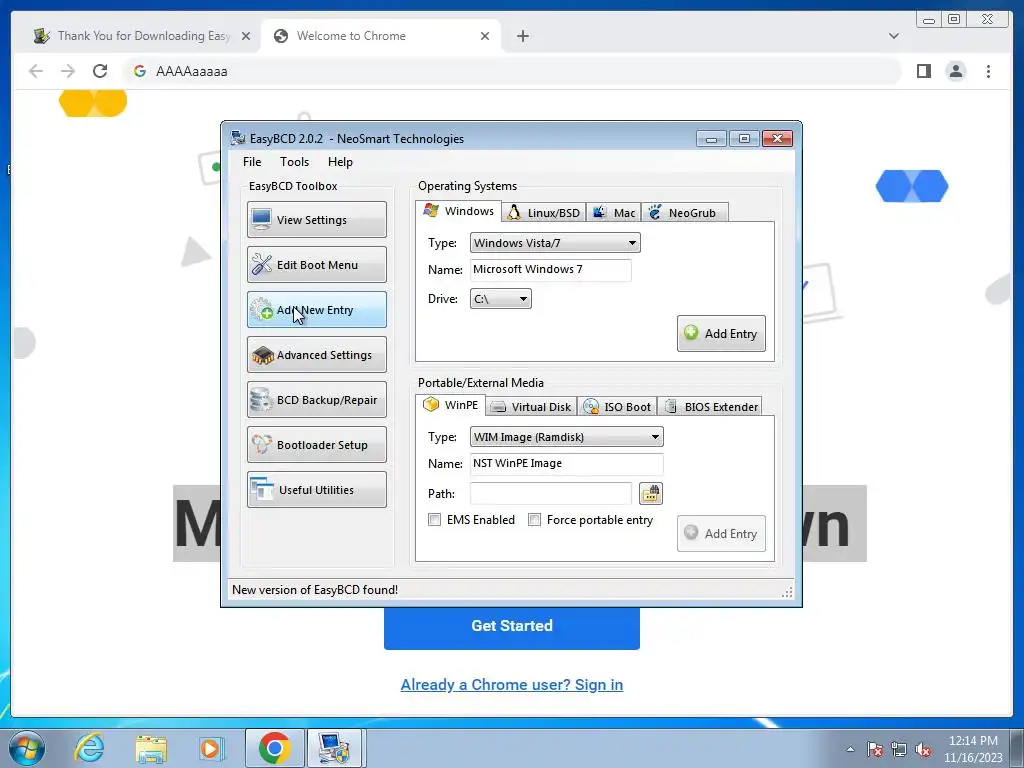Switch to the Linux/BSD tab
Viewport: 1024px width, 768px height.
[544, 213]
